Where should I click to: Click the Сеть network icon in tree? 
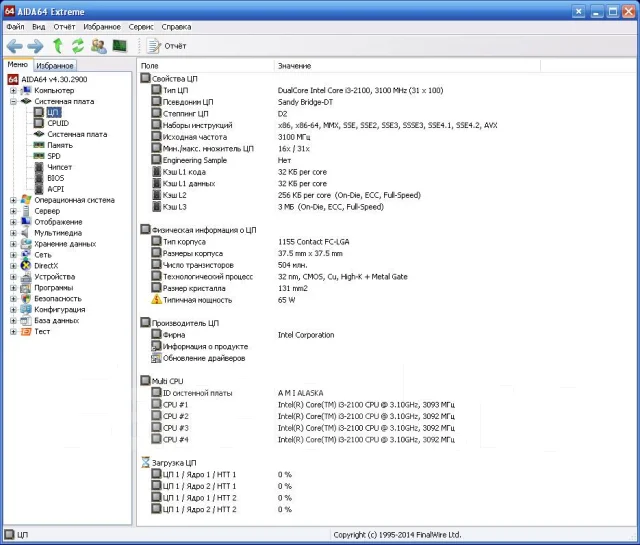coord(26,255)
